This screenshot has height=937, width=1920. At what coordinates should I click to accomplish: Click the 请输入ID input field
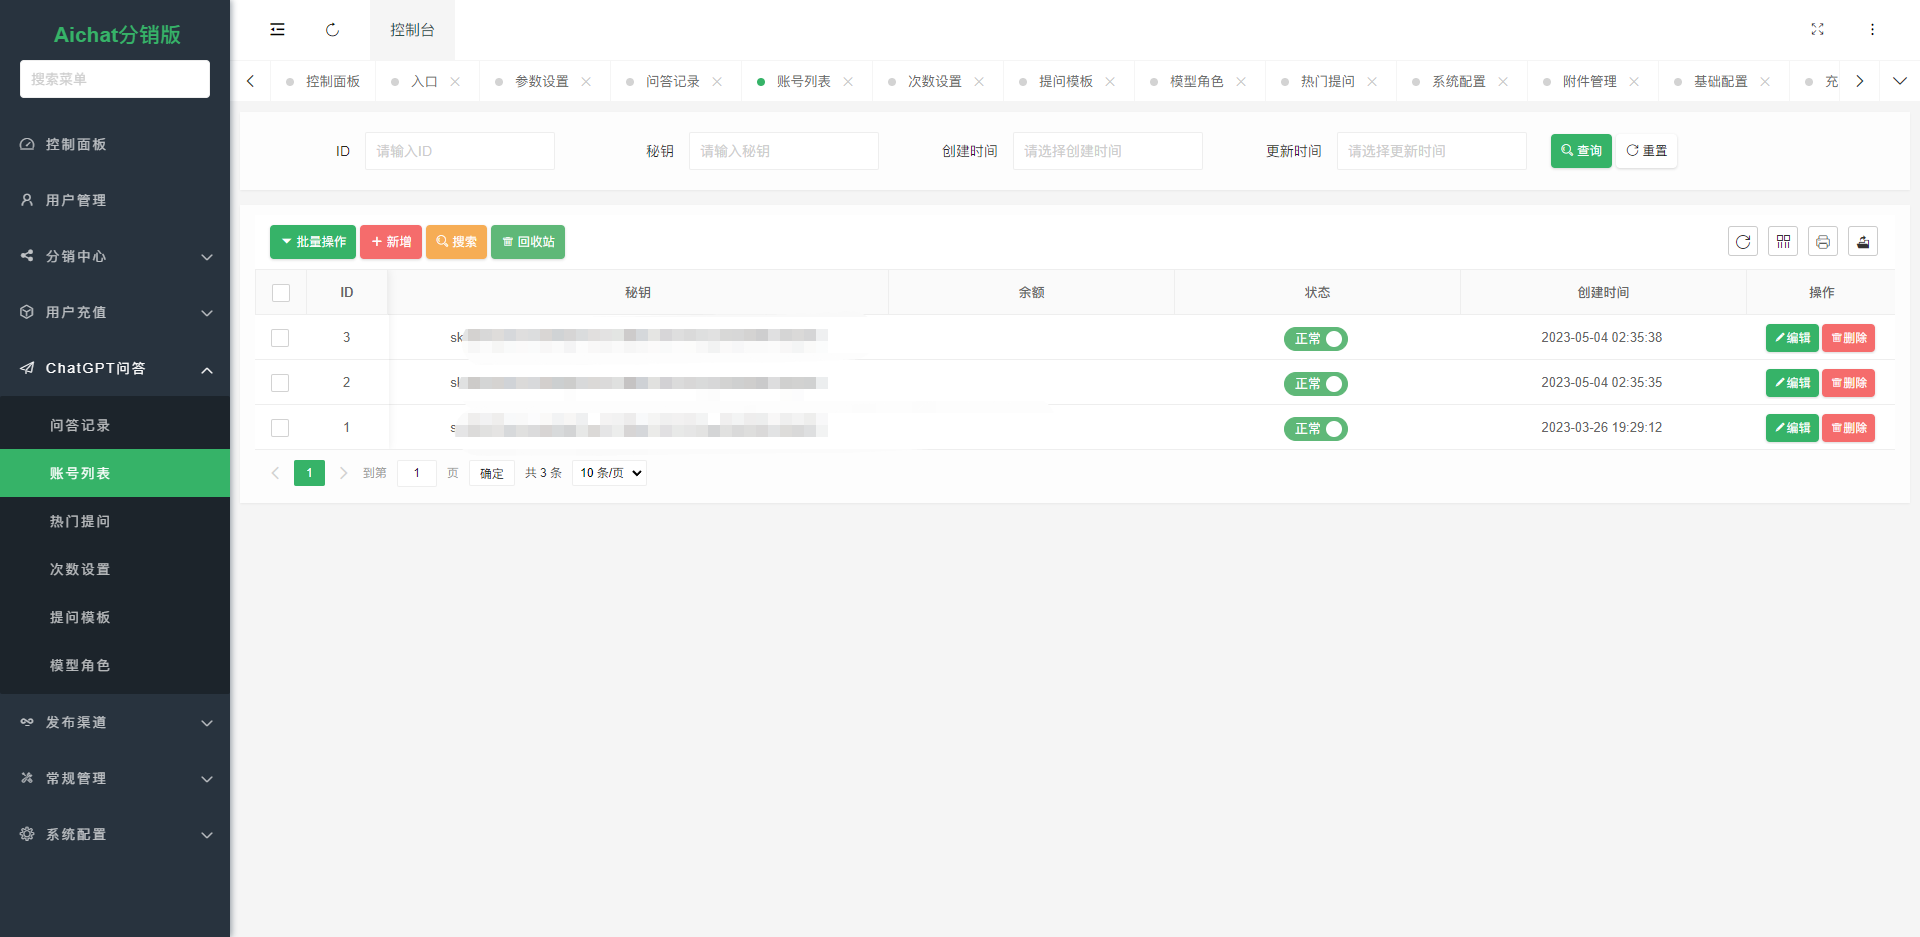click(460, 150)
